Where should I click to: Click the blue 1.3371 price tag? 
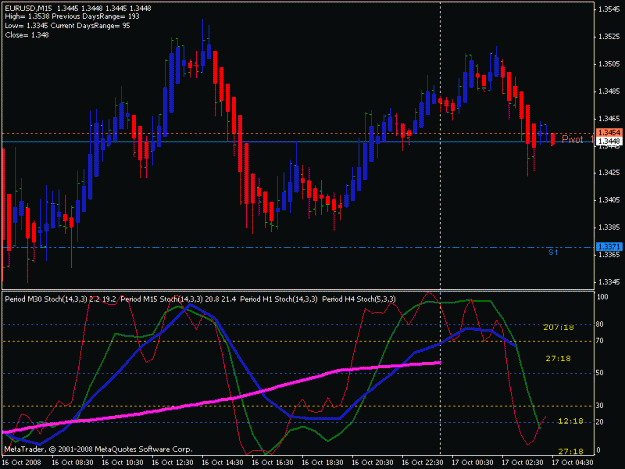click(x=609, y=247)
